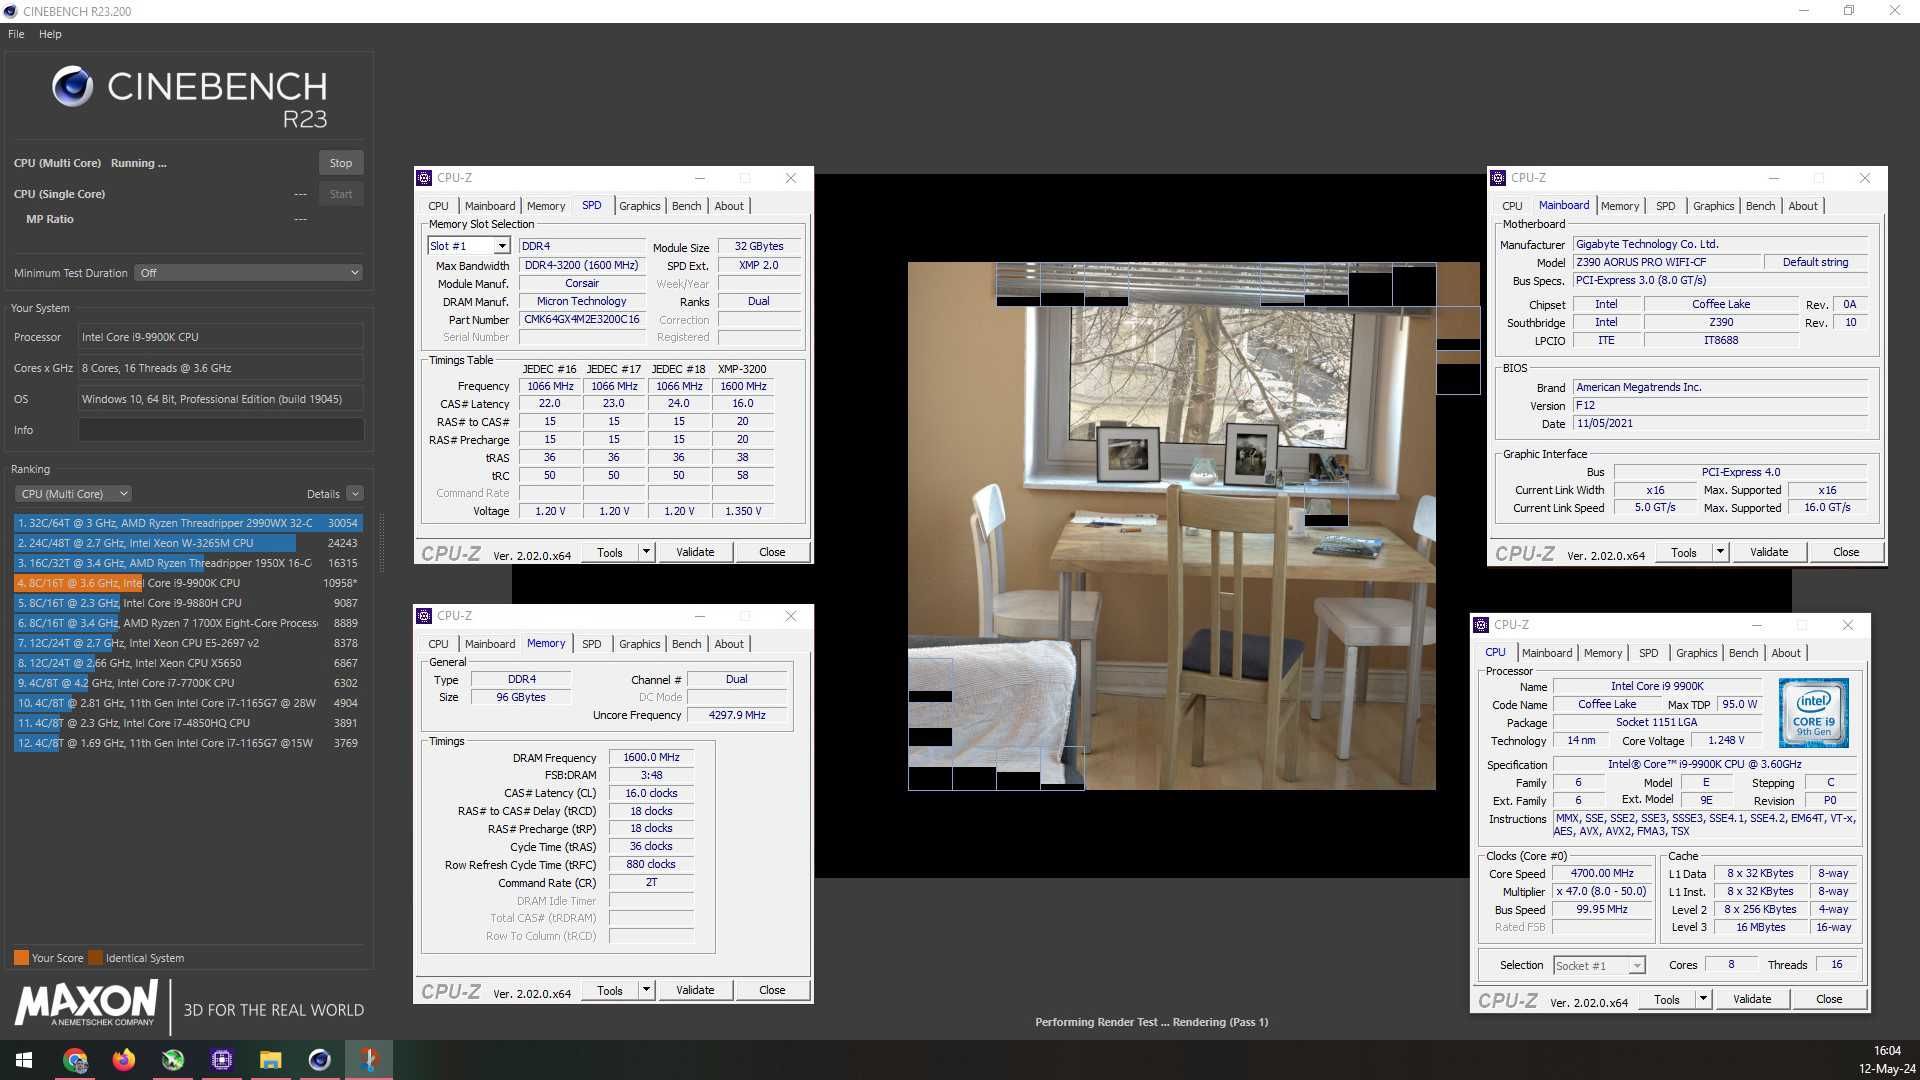Click Close button in SPD window
This screenshot has width=1920, height=1080.
772,552
